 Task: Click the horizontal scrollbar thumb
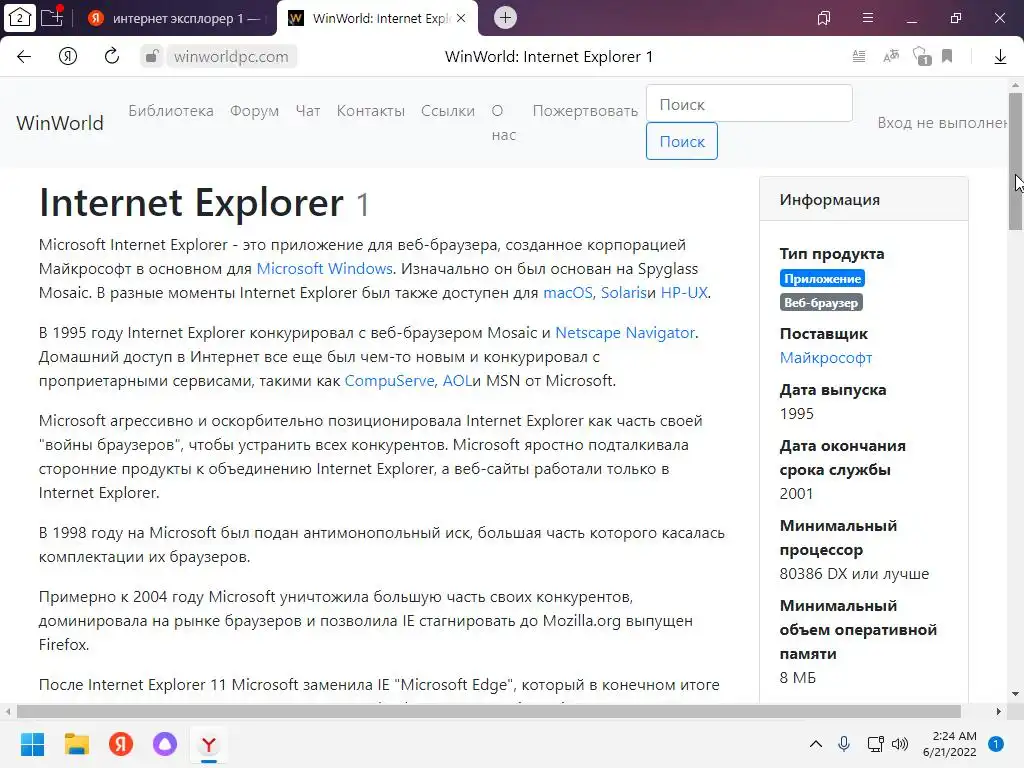coord(488,711)
